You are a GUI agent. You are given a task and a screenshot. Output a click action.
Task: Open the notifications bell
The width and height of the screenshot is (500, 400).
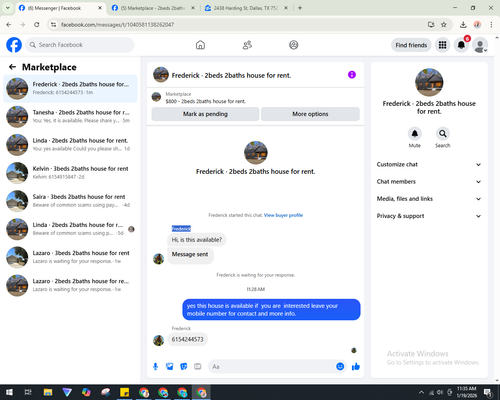(x=461, y=45)
